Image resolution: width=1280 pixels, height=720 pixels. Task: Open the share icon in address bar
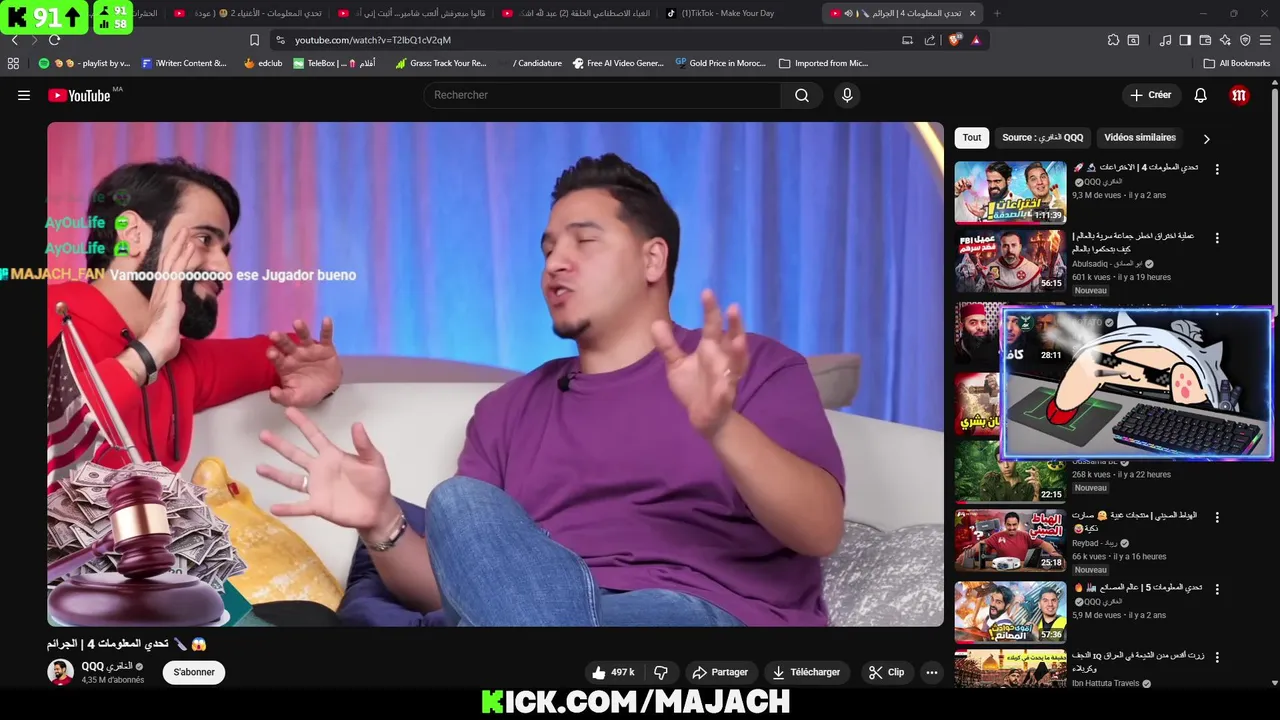pyautogui.click(x=930, y=40)
